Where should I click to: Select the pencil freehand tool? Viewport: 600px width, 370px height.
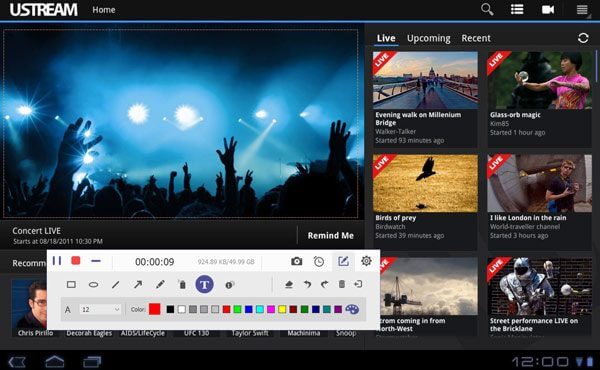(160, 284)
